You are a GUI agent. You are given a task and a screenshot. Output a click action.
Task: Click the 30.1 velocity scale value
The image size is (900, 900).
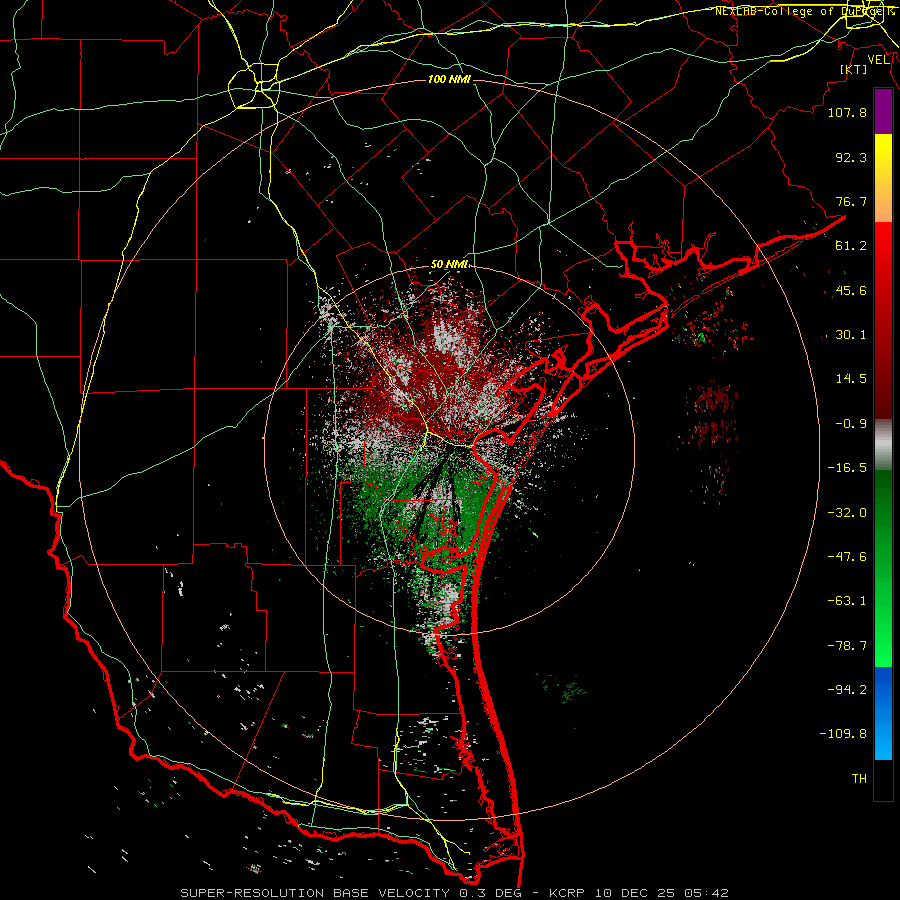point(851,335)
